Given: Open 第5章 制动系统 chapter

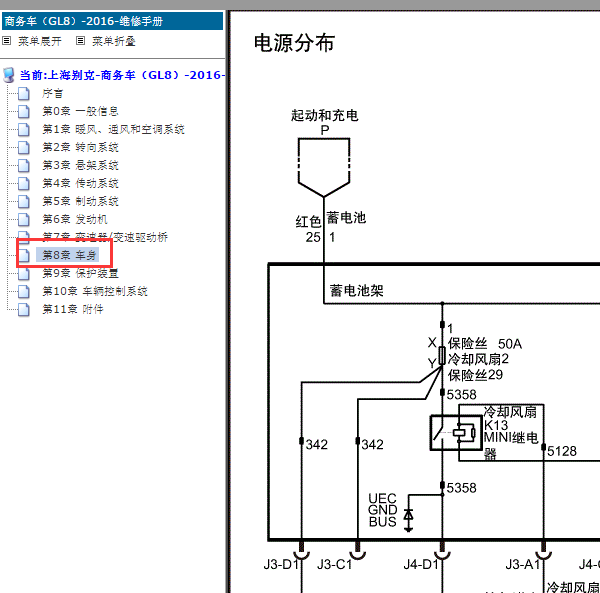Looking at the screenshot, I should coord(80,201).
